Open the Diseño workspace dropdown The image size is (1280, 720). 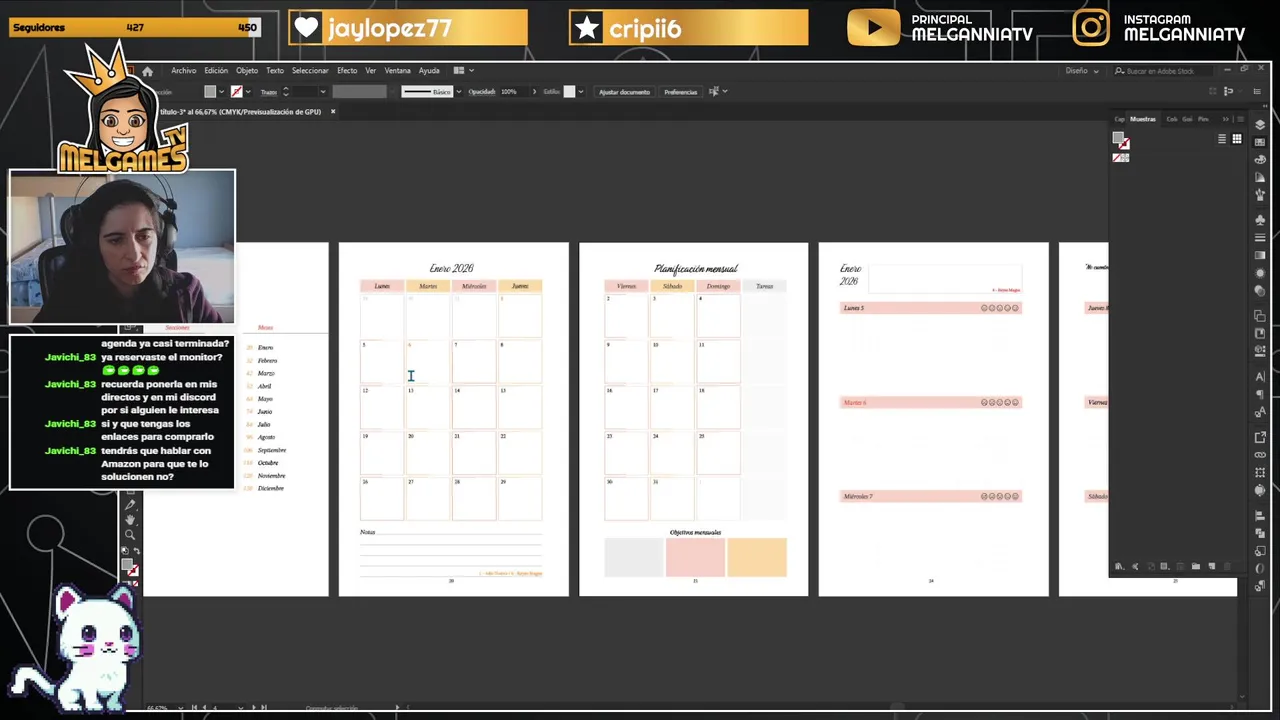click(x=1082, y=71)
